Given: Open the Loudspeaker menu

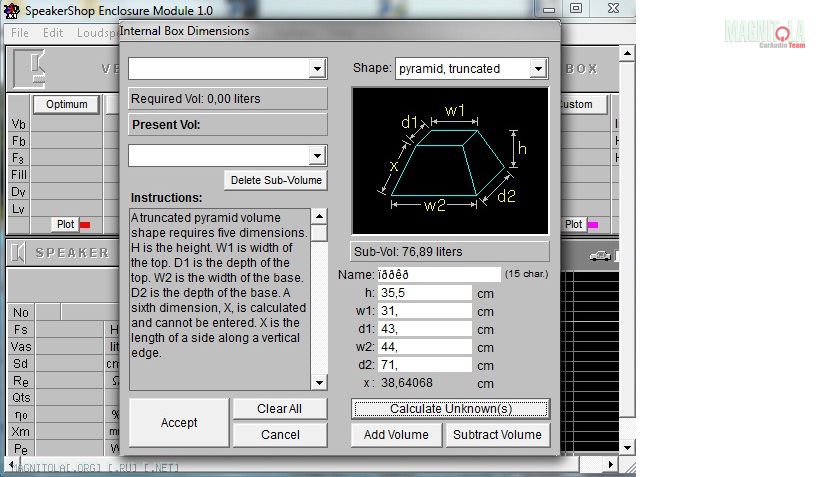Looking at the screenshot, I should pyautogui.click(x=97, y=33).
